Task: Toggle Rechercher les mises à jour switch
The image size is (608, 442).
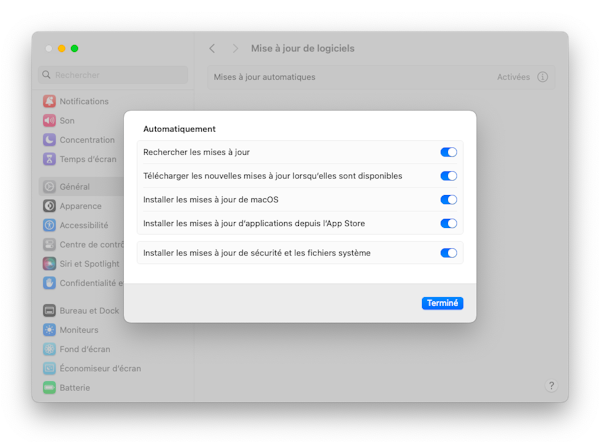Action: tap(448, 152)
